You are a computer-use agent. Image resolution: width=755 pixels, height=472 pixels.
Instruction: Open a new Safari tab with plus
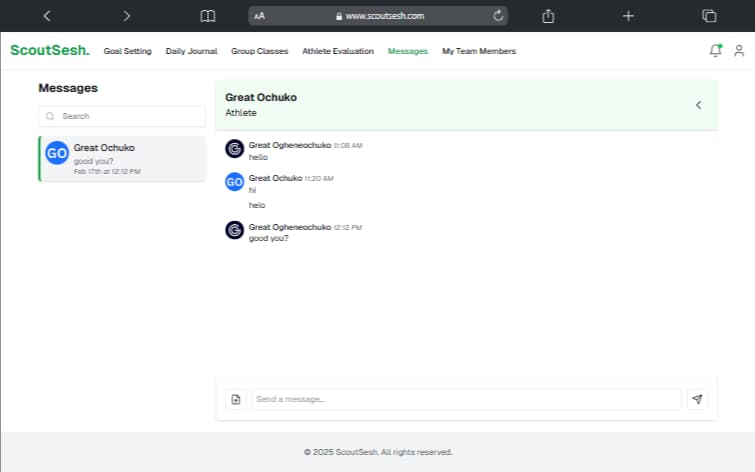tap(628, 16)
